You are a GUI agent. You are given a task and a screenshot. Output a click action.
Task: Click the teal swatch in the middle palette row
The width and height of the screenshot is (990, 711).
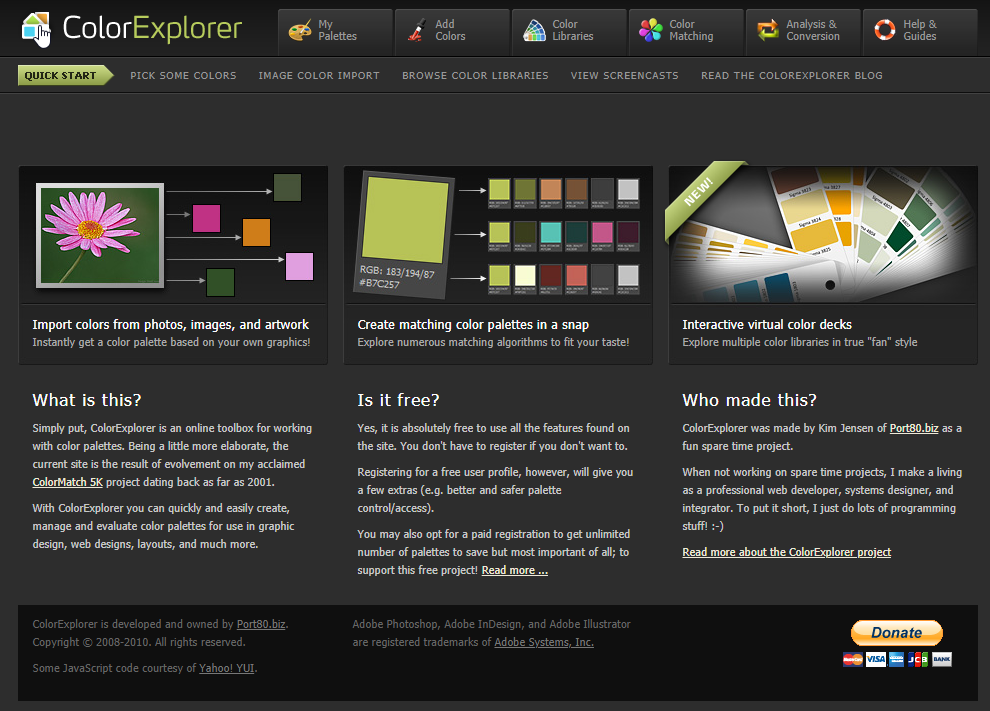tap(551, 232)
